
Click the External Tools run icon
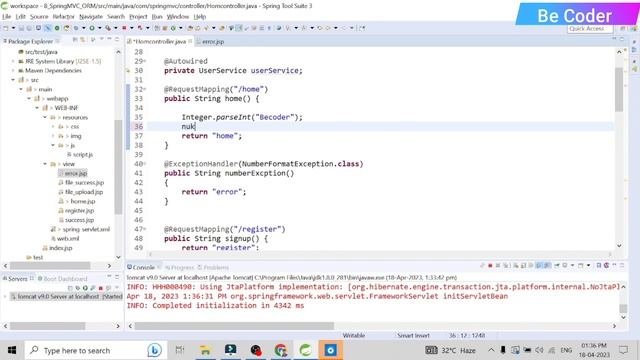(x=108, y=28)
